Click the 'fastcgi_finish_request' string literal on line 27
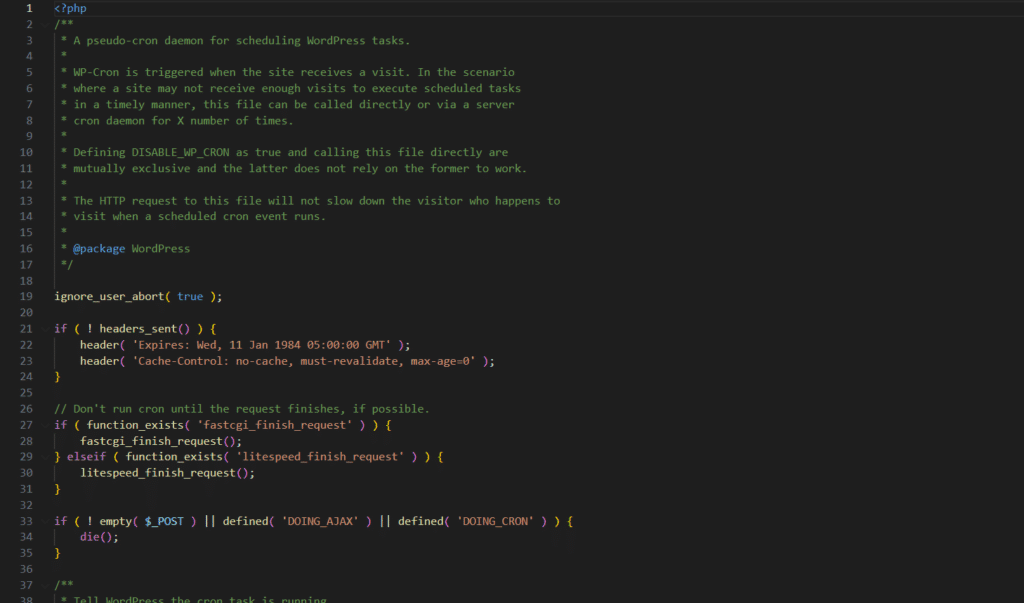The width and height of the screenshot is (1024, 603). tap(274, 425)
